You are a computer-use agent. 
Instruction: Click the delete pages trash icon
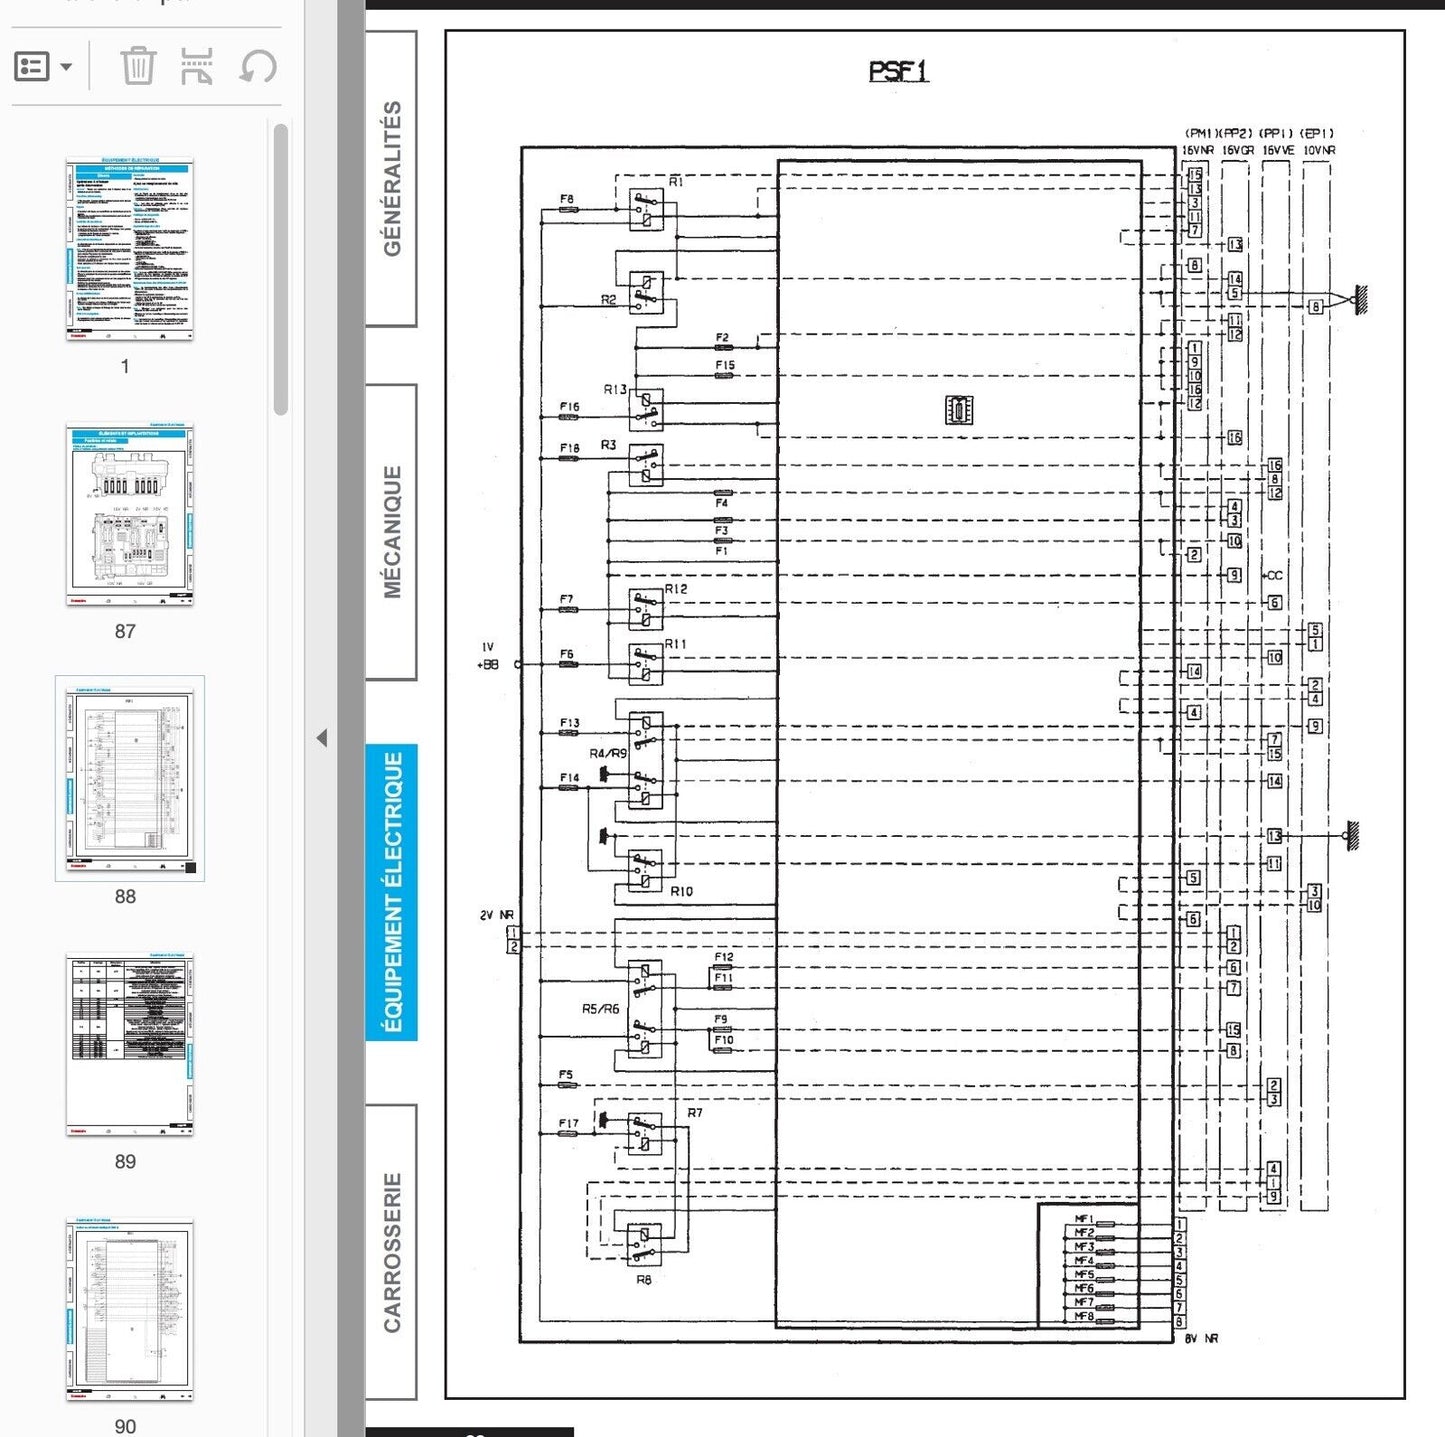138,67
